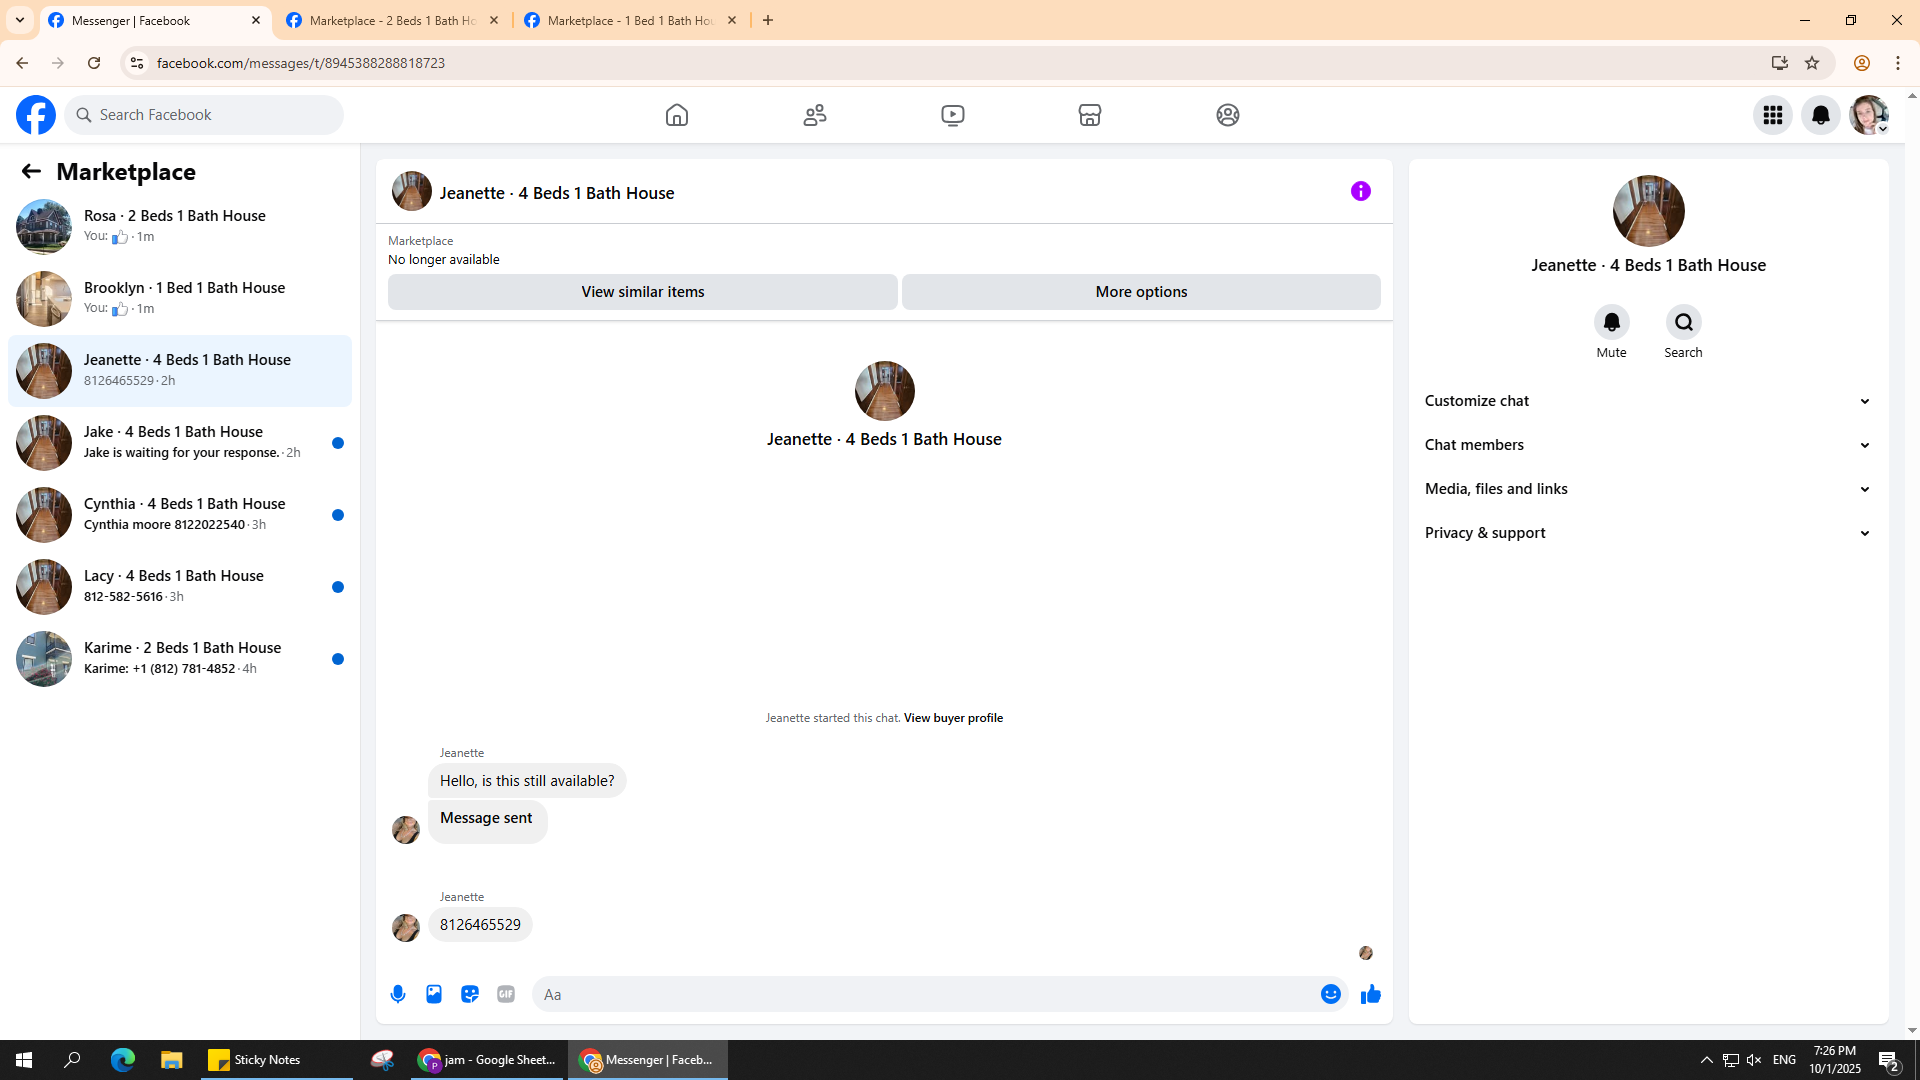Open View buyer profile link
The width and height of the screenshot is (1920, 1080).
(x=953, y=718)
